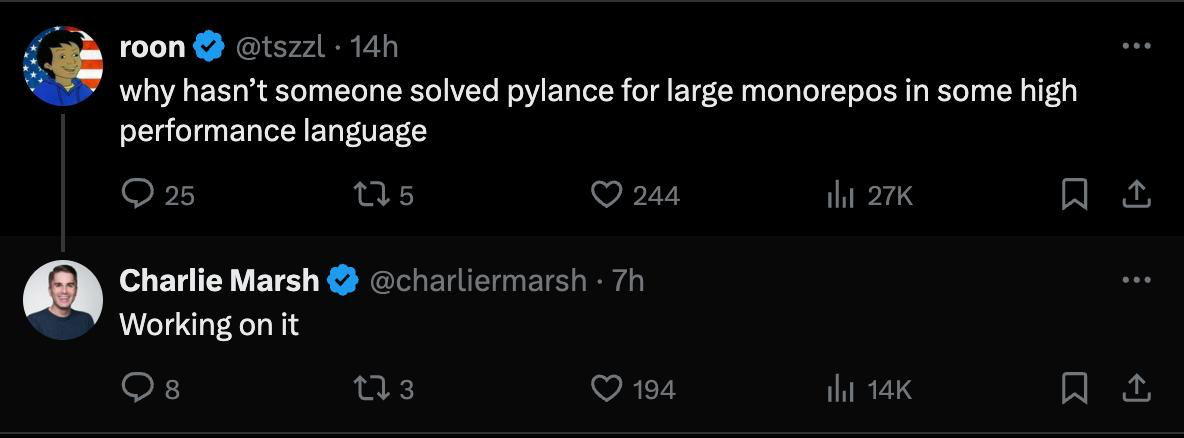Click the @tszzl handle link

click(x=279, y=46)
